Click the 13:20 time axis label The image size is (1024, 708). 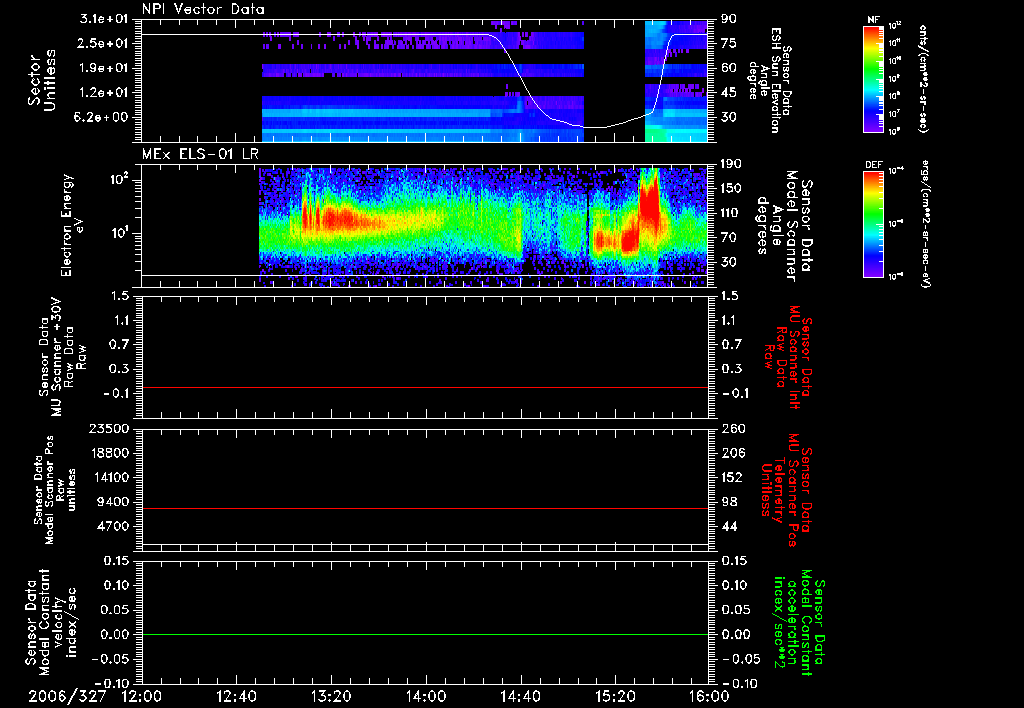point(331,696)
